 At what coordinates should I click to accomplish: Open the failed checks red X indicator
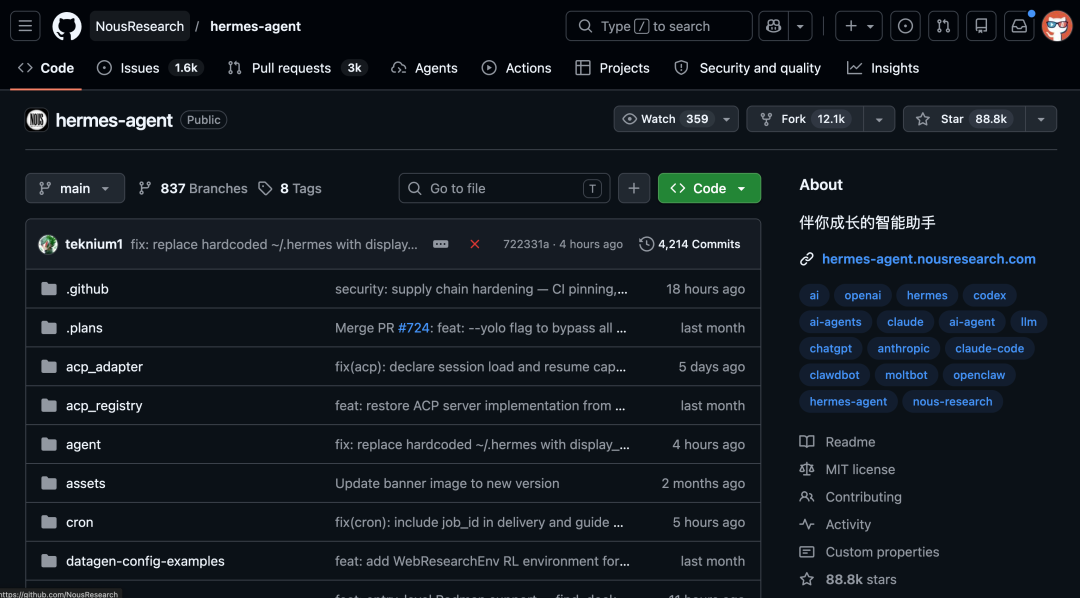tap(475, 243)
